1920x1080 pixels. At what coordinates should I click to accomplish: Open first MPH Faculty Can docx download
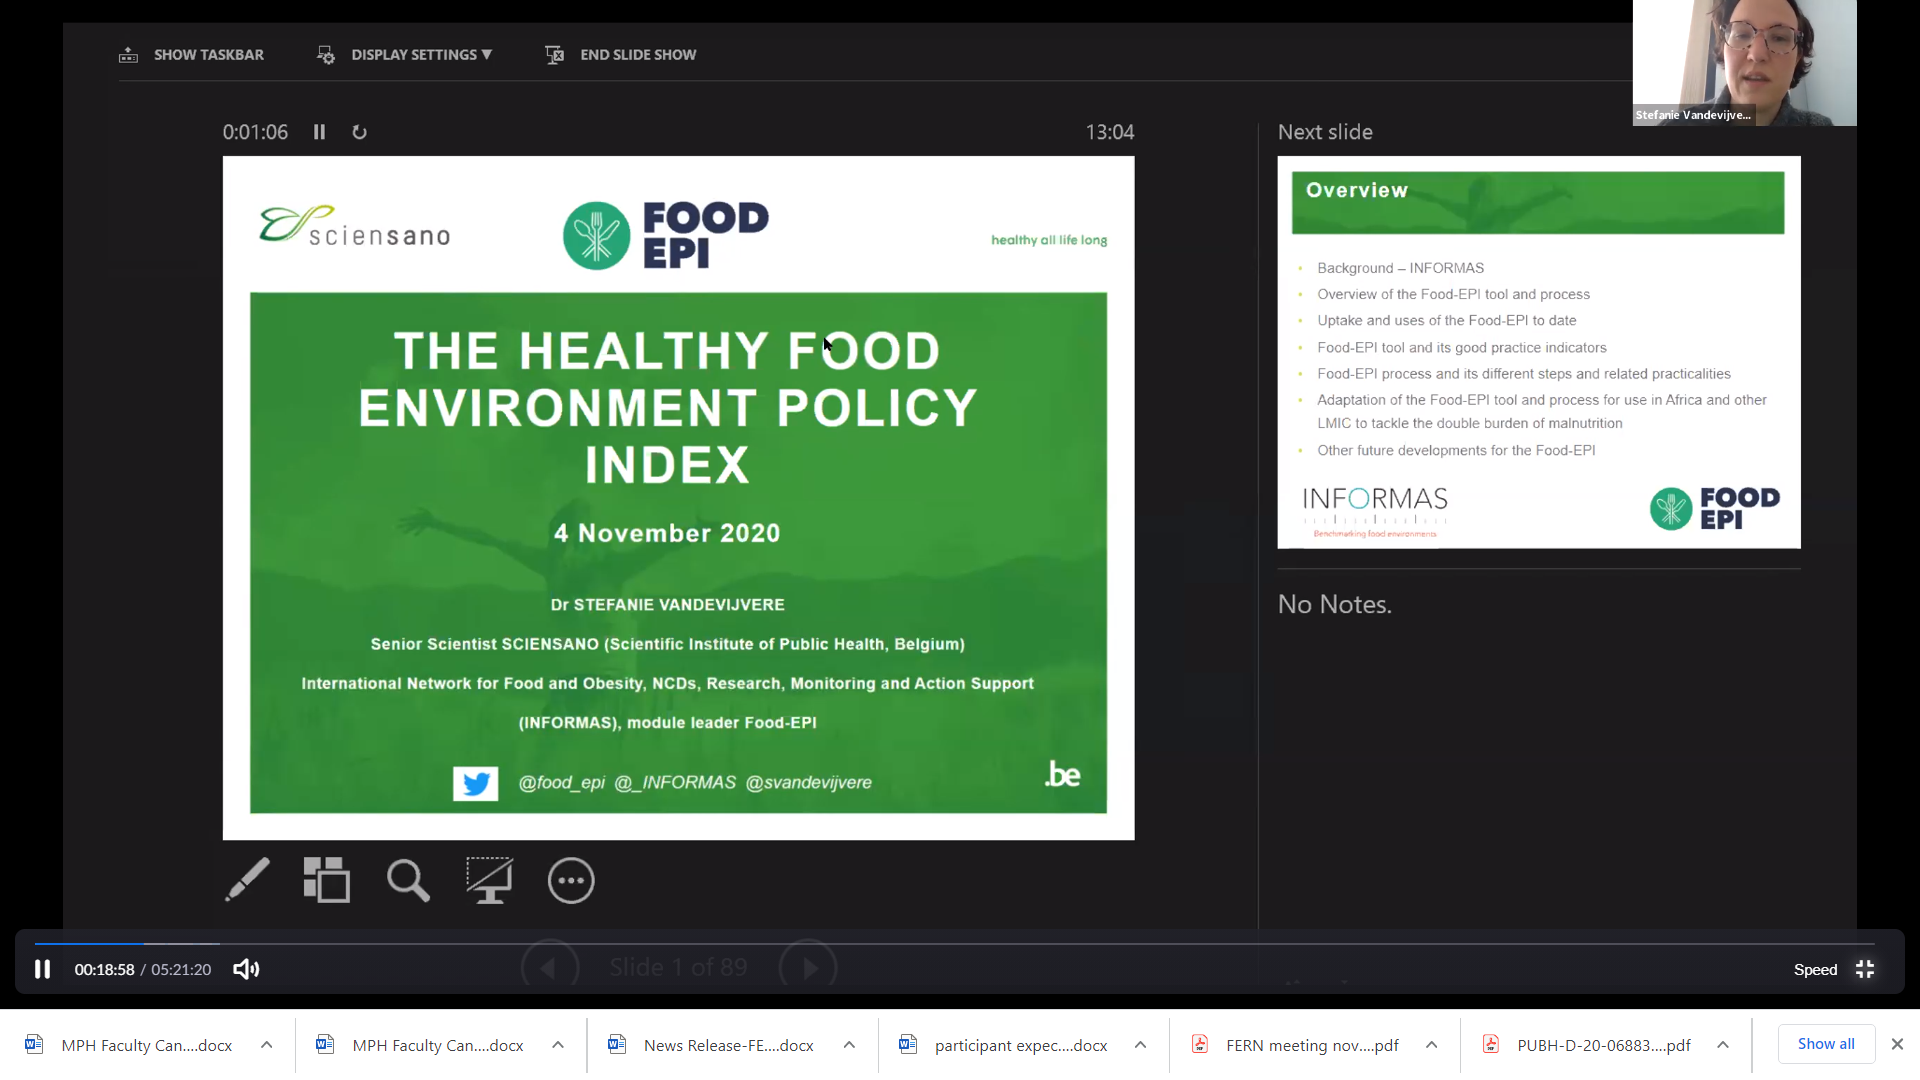(x=146, y=1045)
